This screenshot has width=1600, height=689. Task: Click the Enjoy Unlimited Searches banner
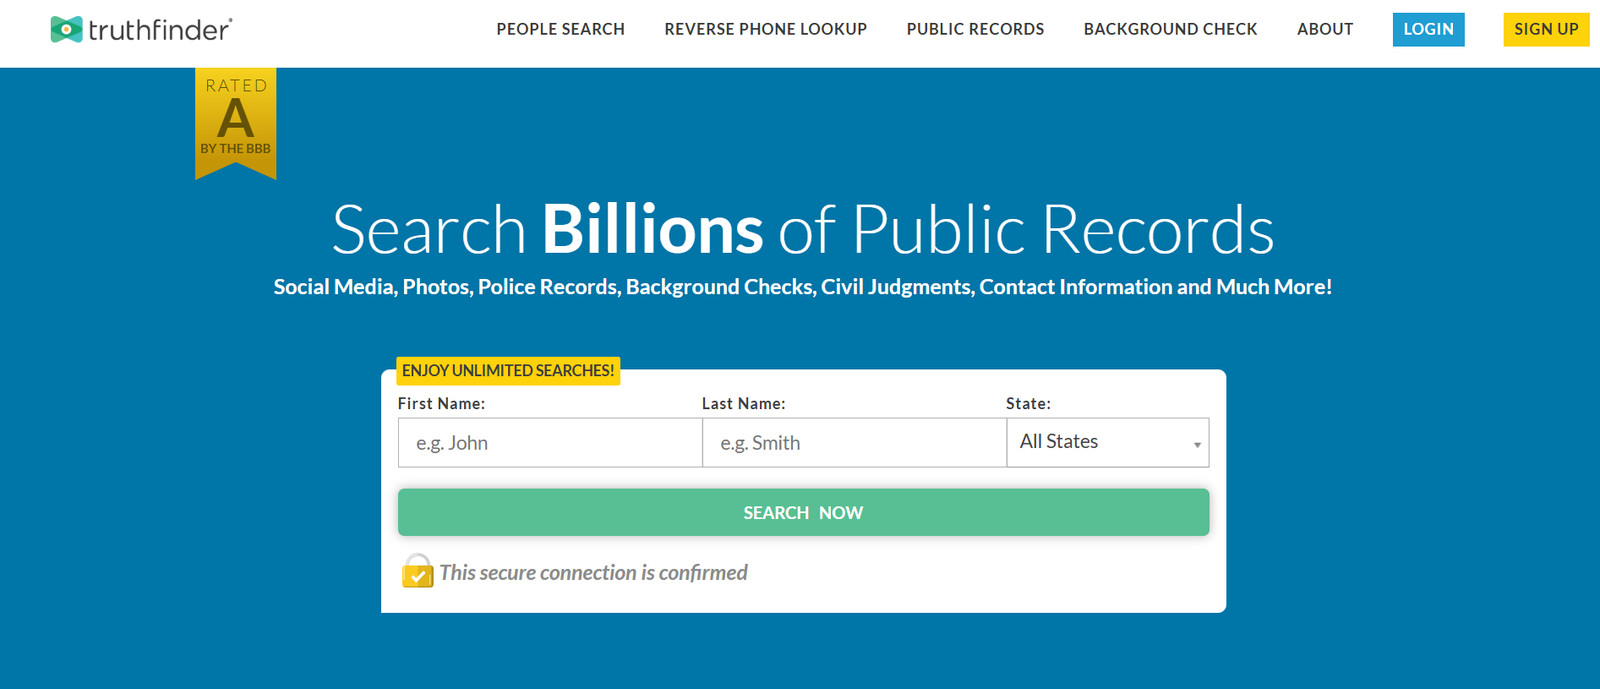coord(508,371)
